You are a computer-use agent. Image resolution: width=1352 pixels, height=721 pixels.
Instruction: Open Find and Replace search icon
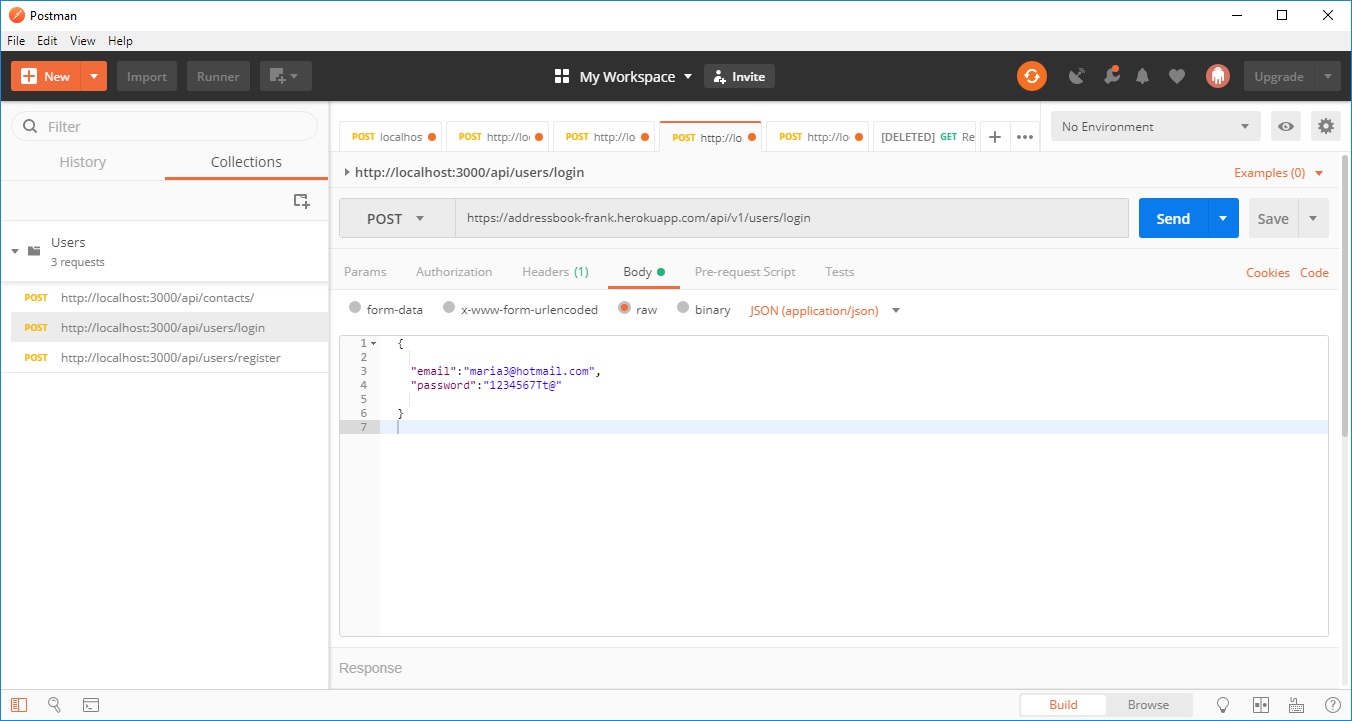point(55,705)
